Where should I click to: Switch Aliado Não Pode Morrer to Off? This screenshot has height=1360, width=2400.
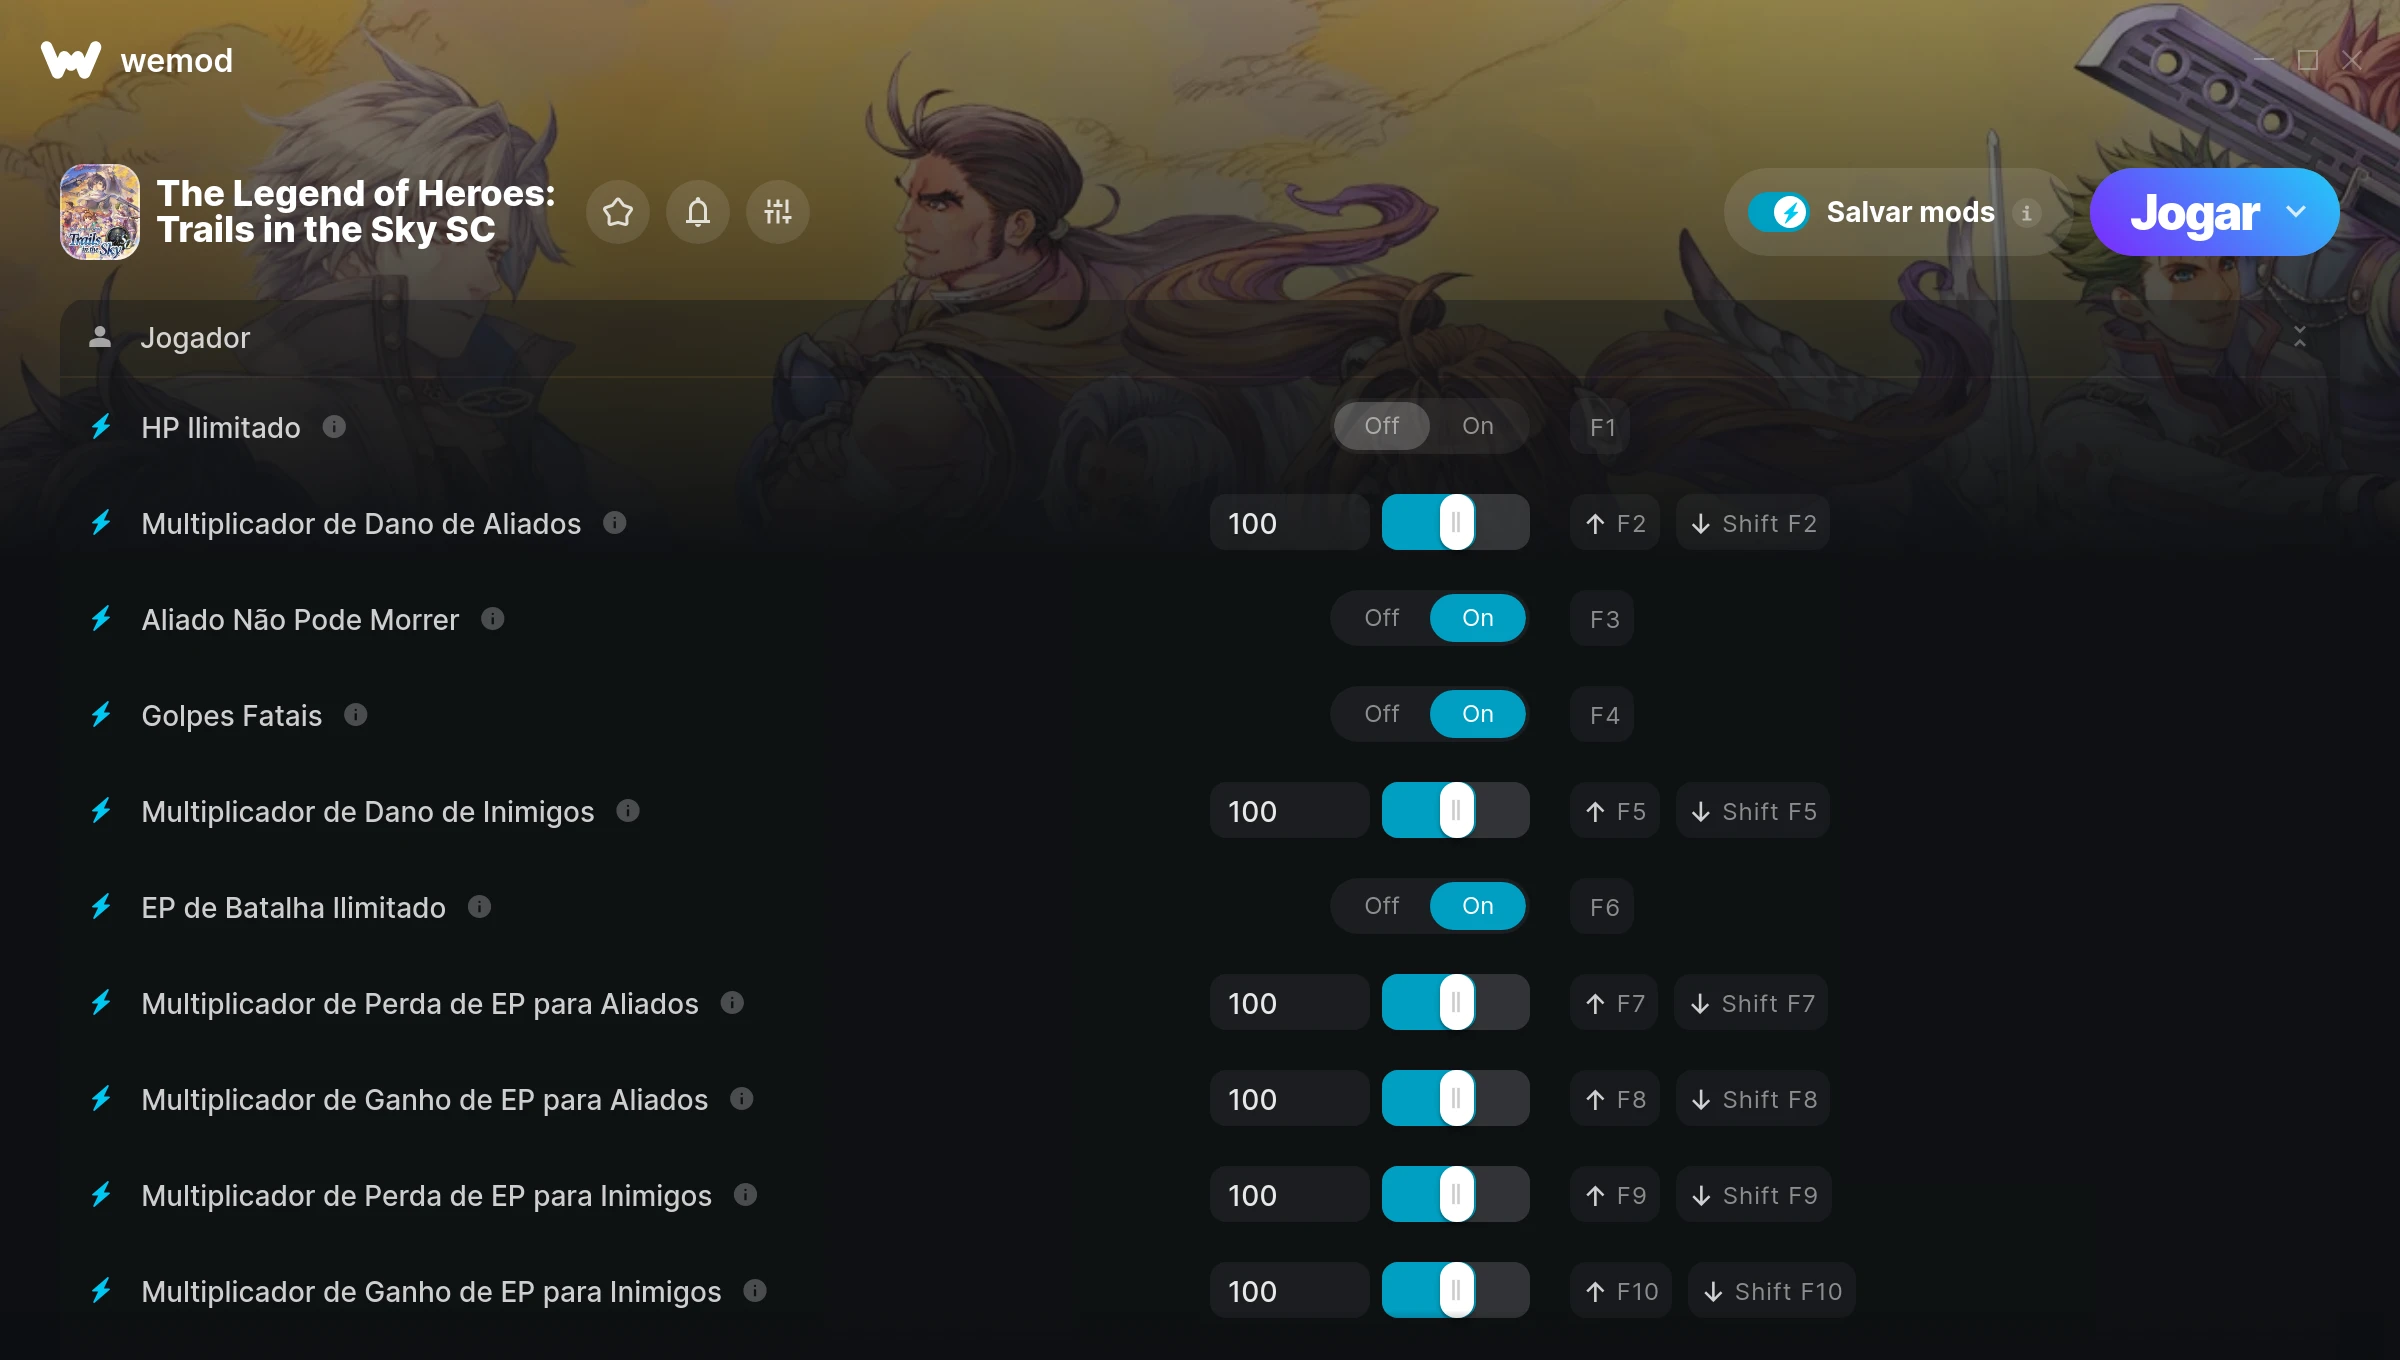point(1382,618)
